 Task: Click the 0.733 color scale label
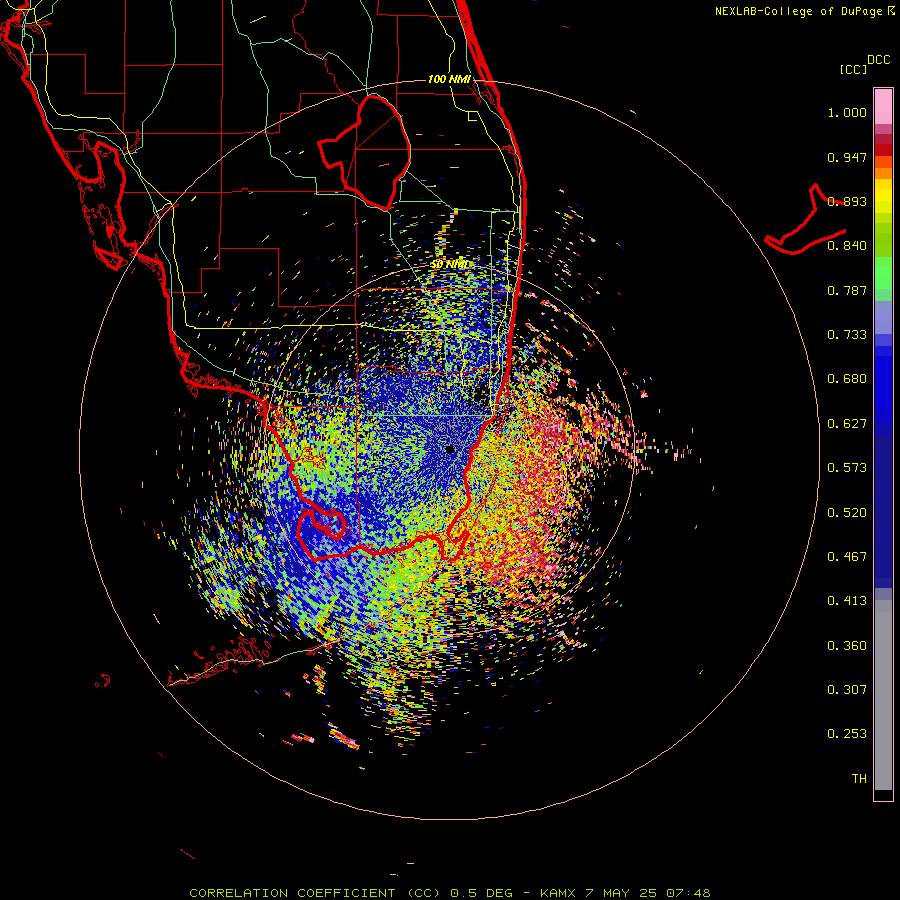847,335
